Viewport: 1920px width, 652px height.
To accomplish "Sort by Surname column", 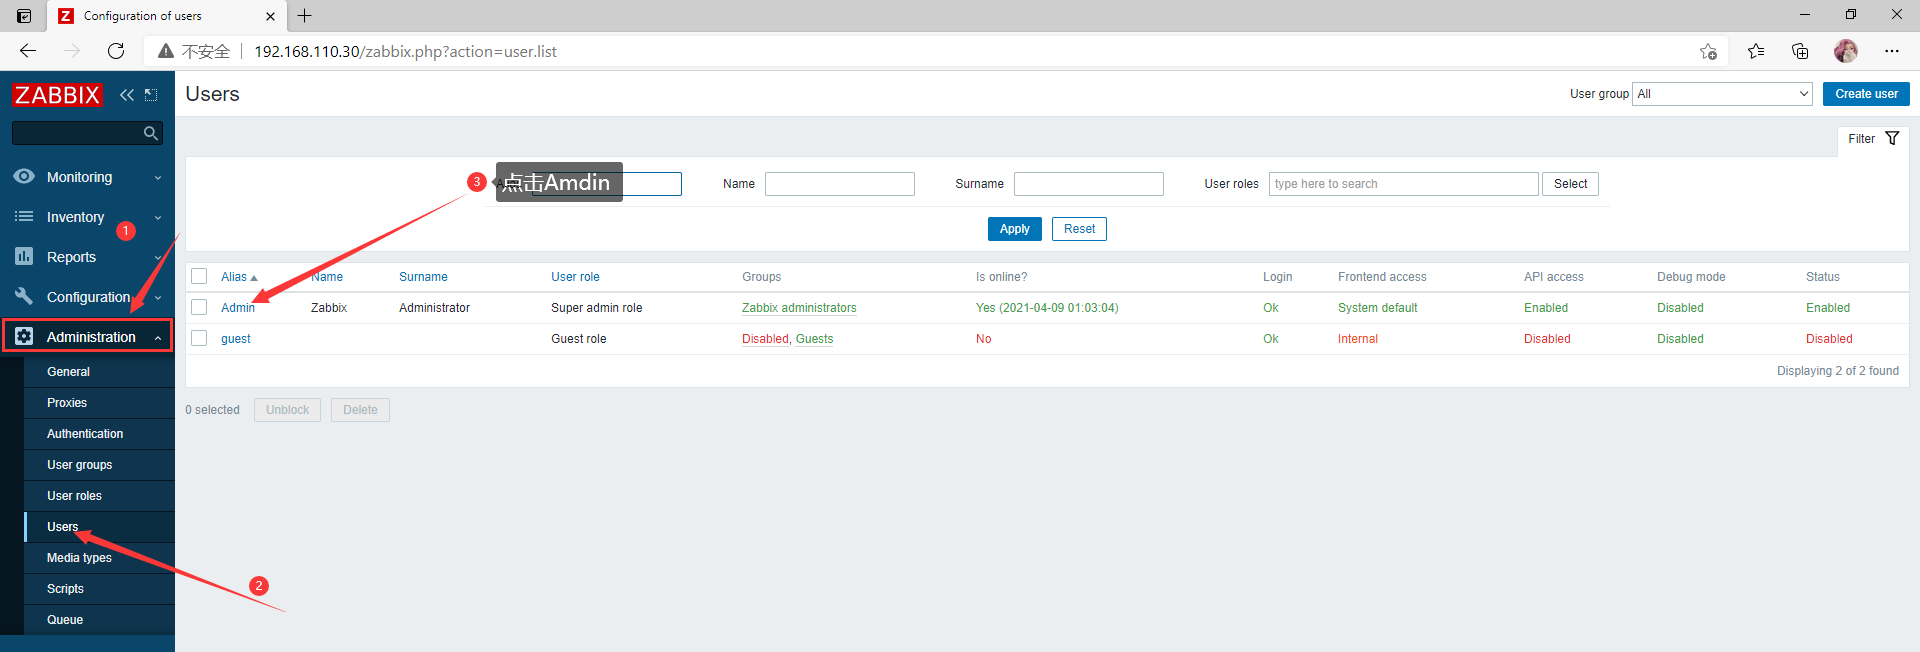I will (x=423, y=277).
